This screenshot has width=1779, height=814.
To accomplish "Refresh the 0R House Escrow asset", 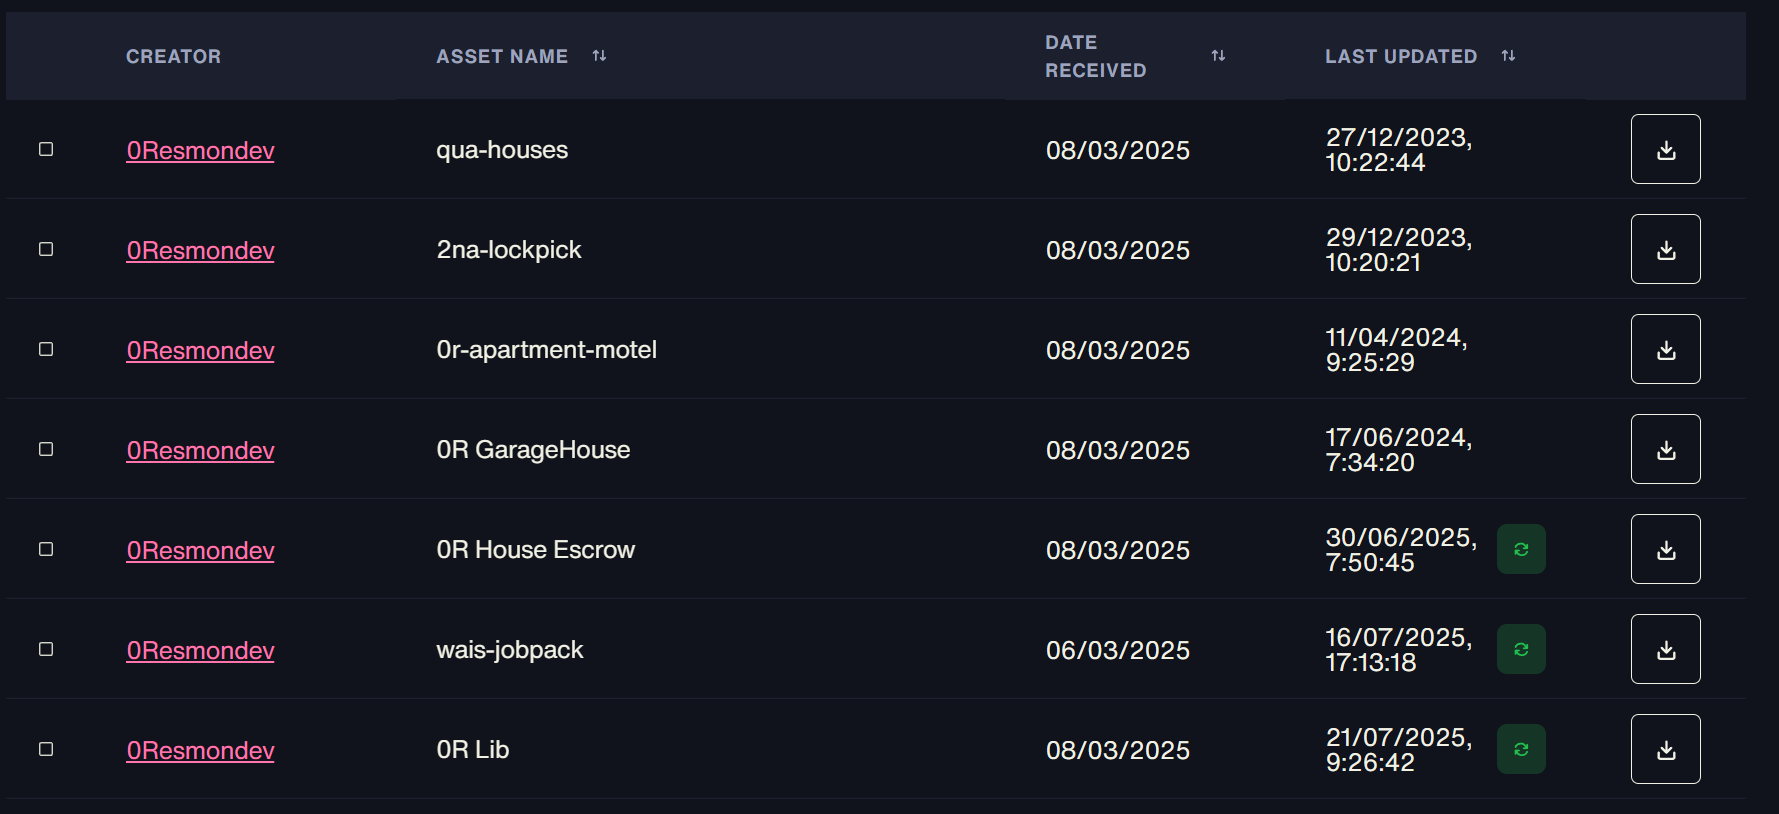I will coord(1521,549).
